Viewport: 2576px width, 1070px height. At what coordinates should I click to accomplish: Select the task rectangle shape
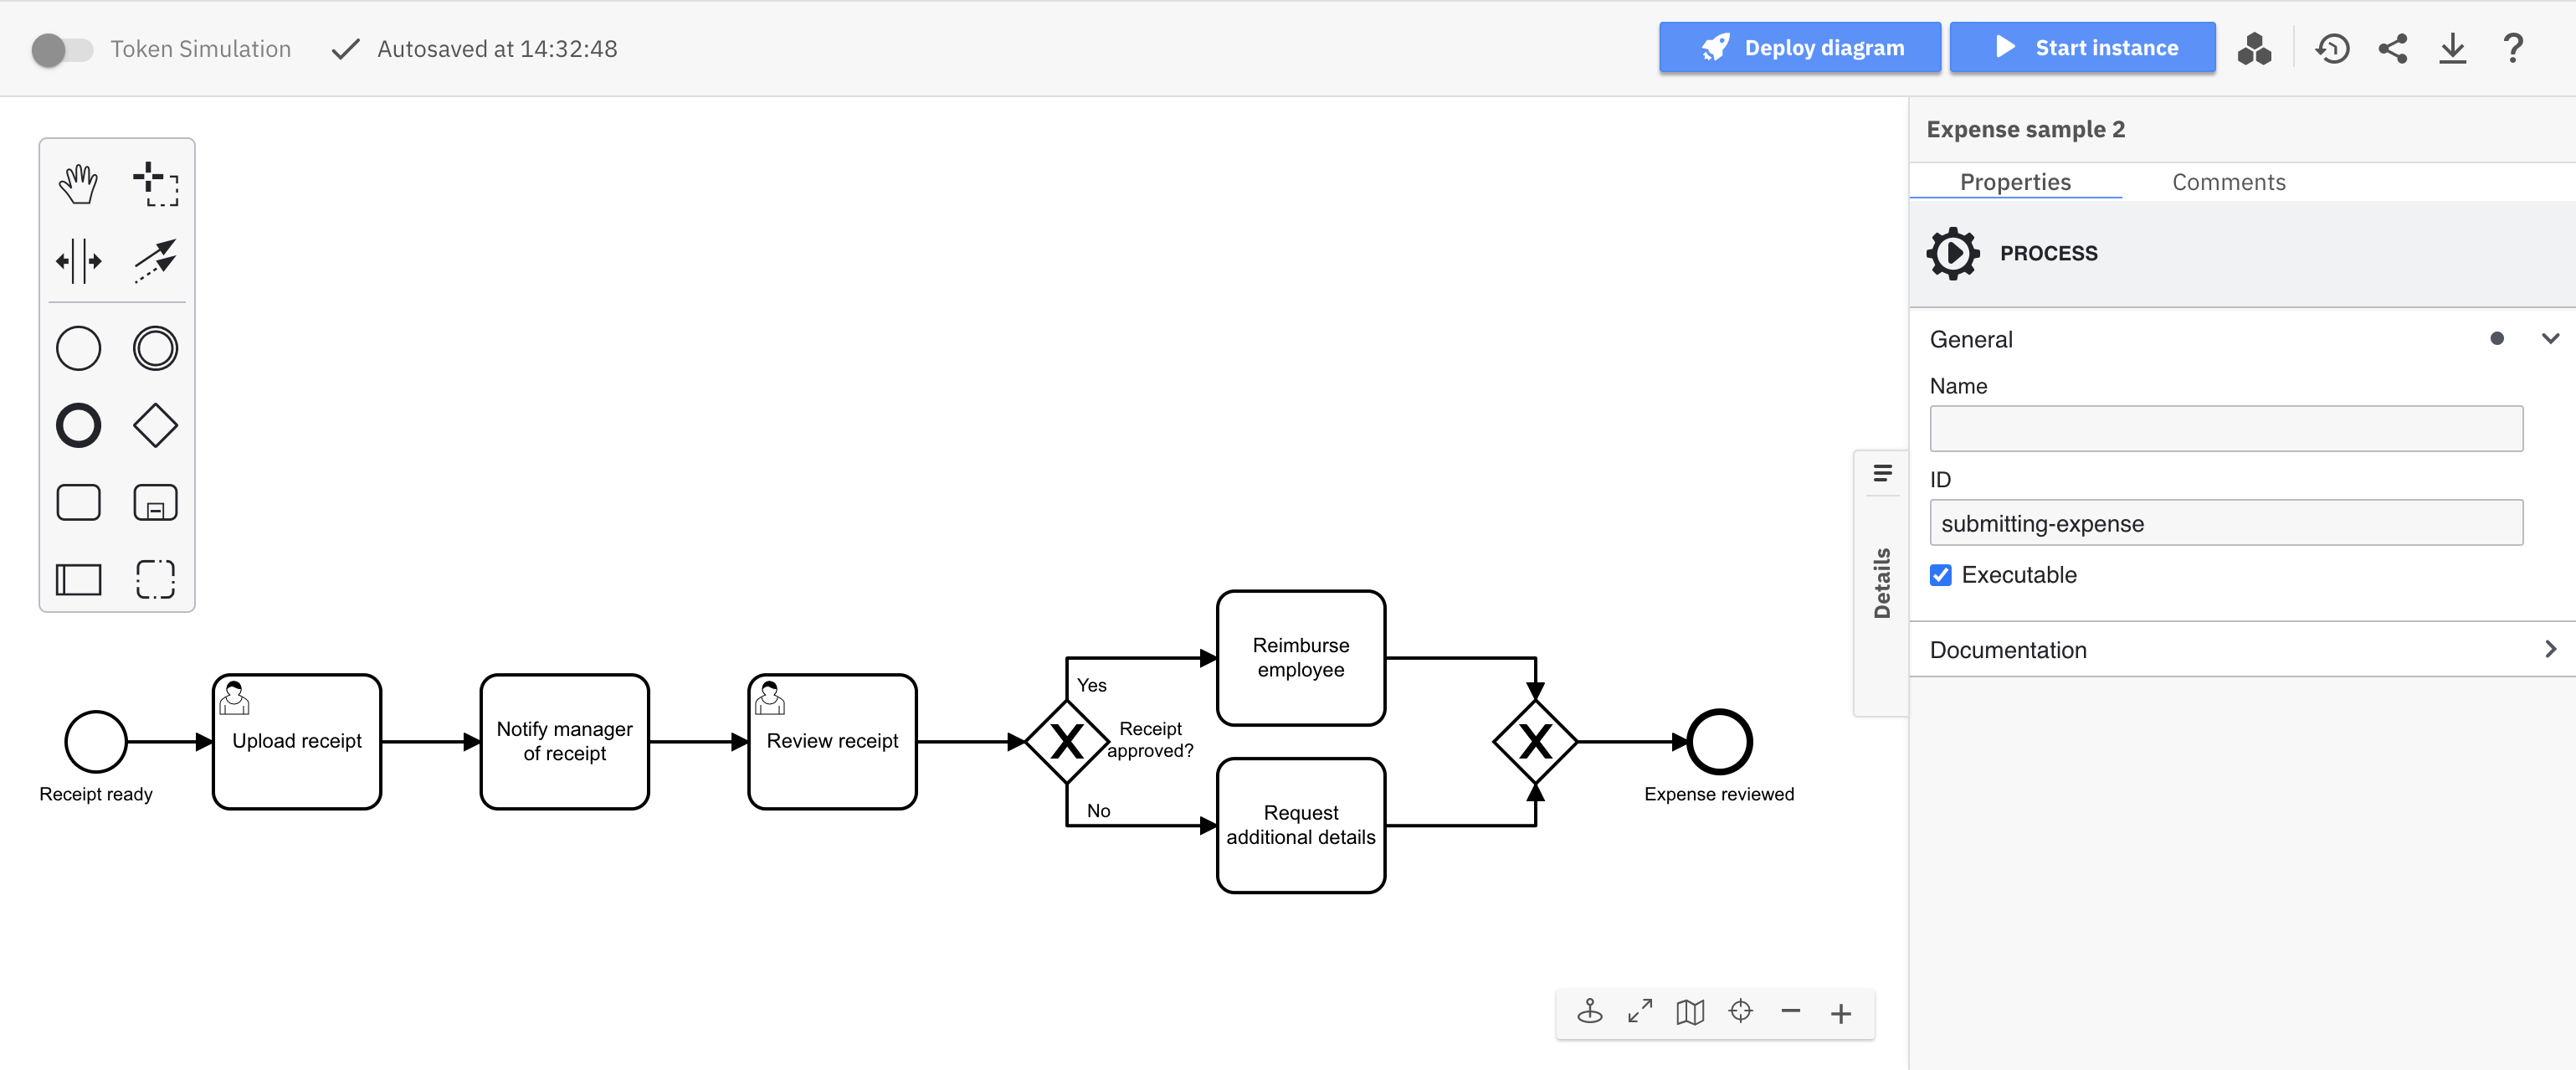pos(79,503)
